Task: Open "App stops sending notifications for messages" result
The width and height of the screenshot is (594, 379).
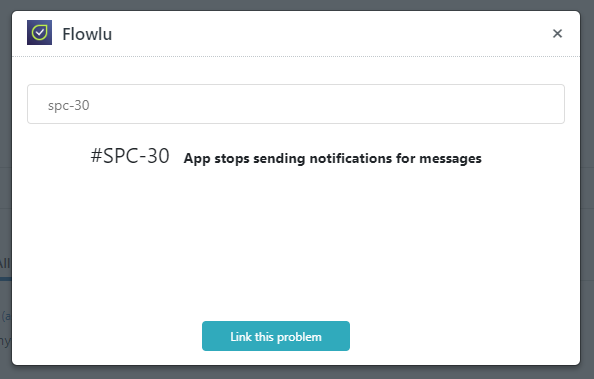Action: pos(332,158)
